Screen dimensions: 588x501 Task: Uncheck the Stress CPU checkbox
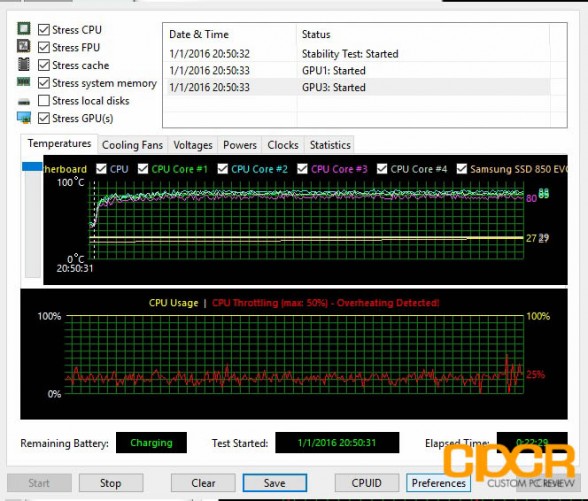[x=44, y=30]
